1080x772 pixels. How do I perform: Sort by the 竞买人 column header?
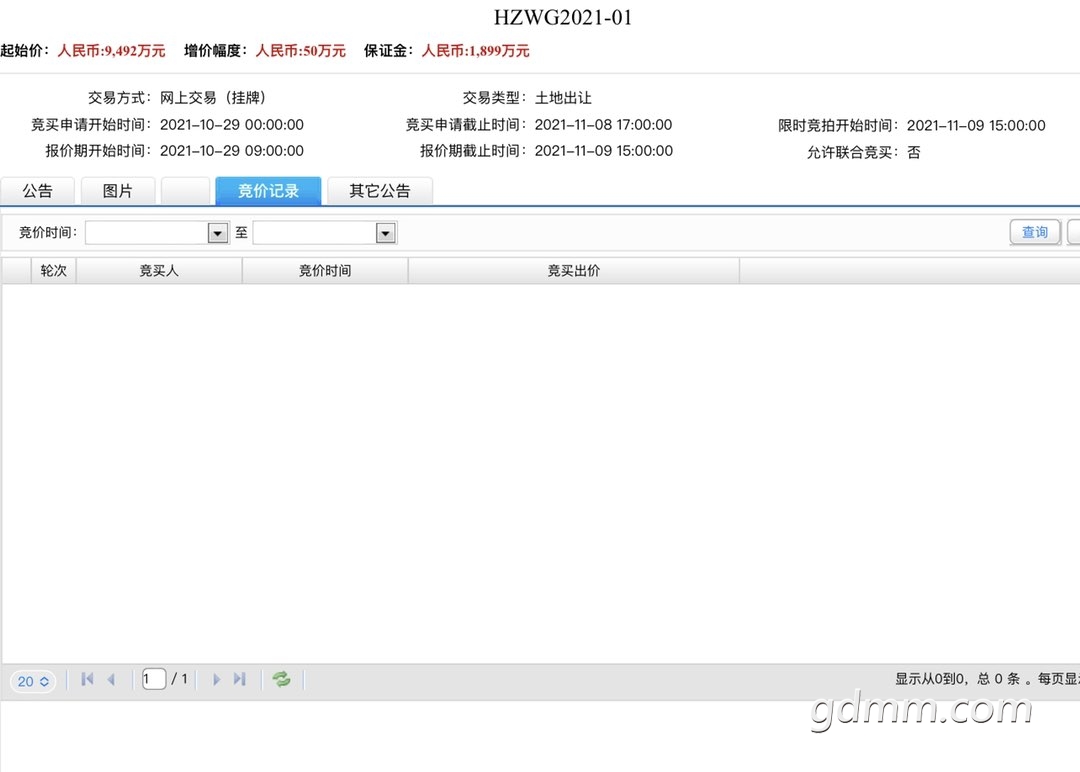[159, 271]
